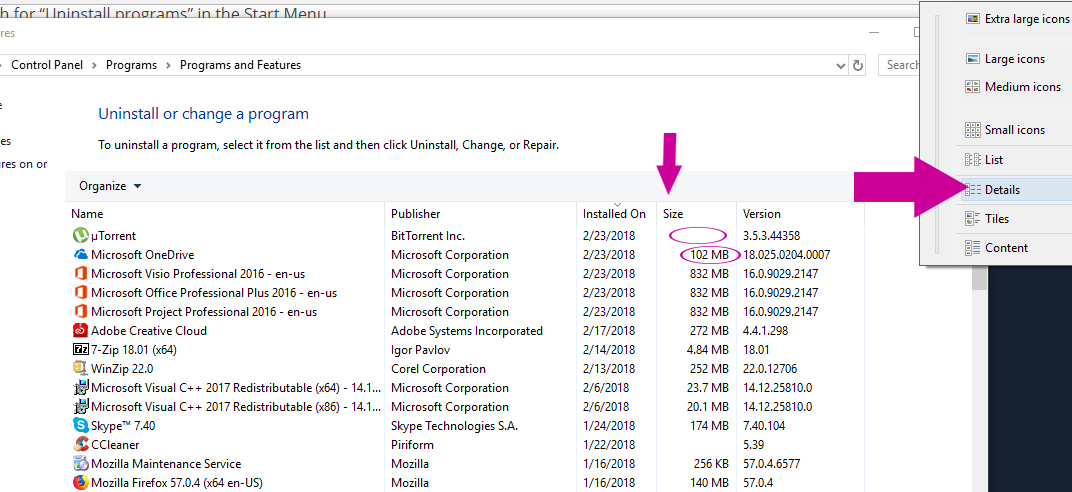The height and width of the screenshot is (492, 1072).
Task: Click the Visual C++ 2017 (x64) icon
Action: pyautogui.click(x=81, y=388)
